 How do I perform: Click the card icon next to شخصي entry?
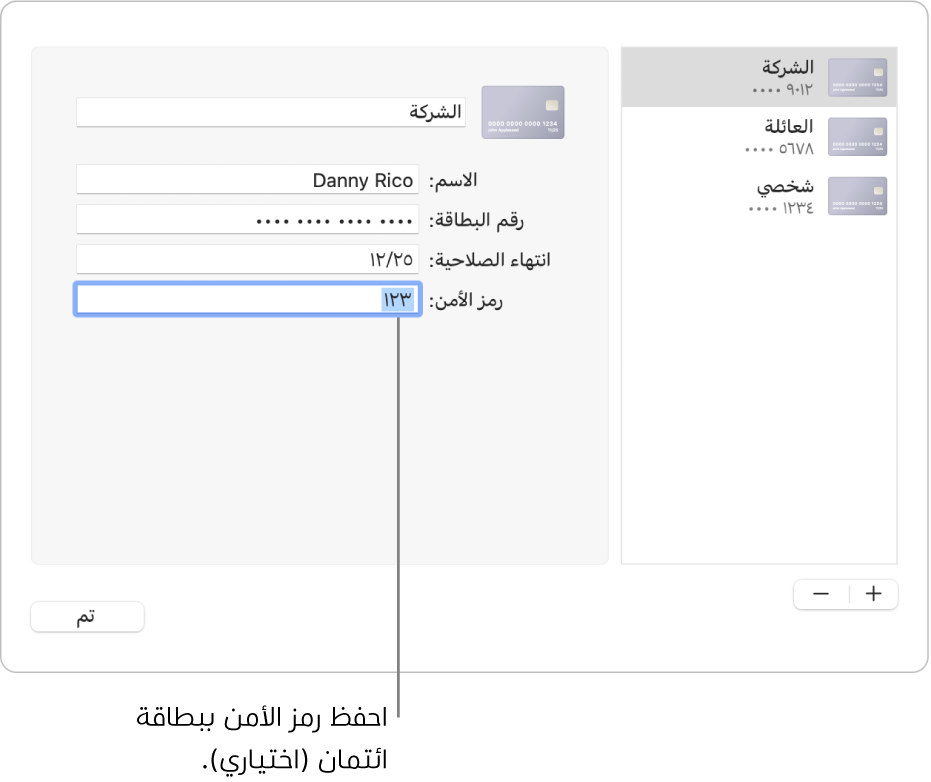[x=858, y=195]
